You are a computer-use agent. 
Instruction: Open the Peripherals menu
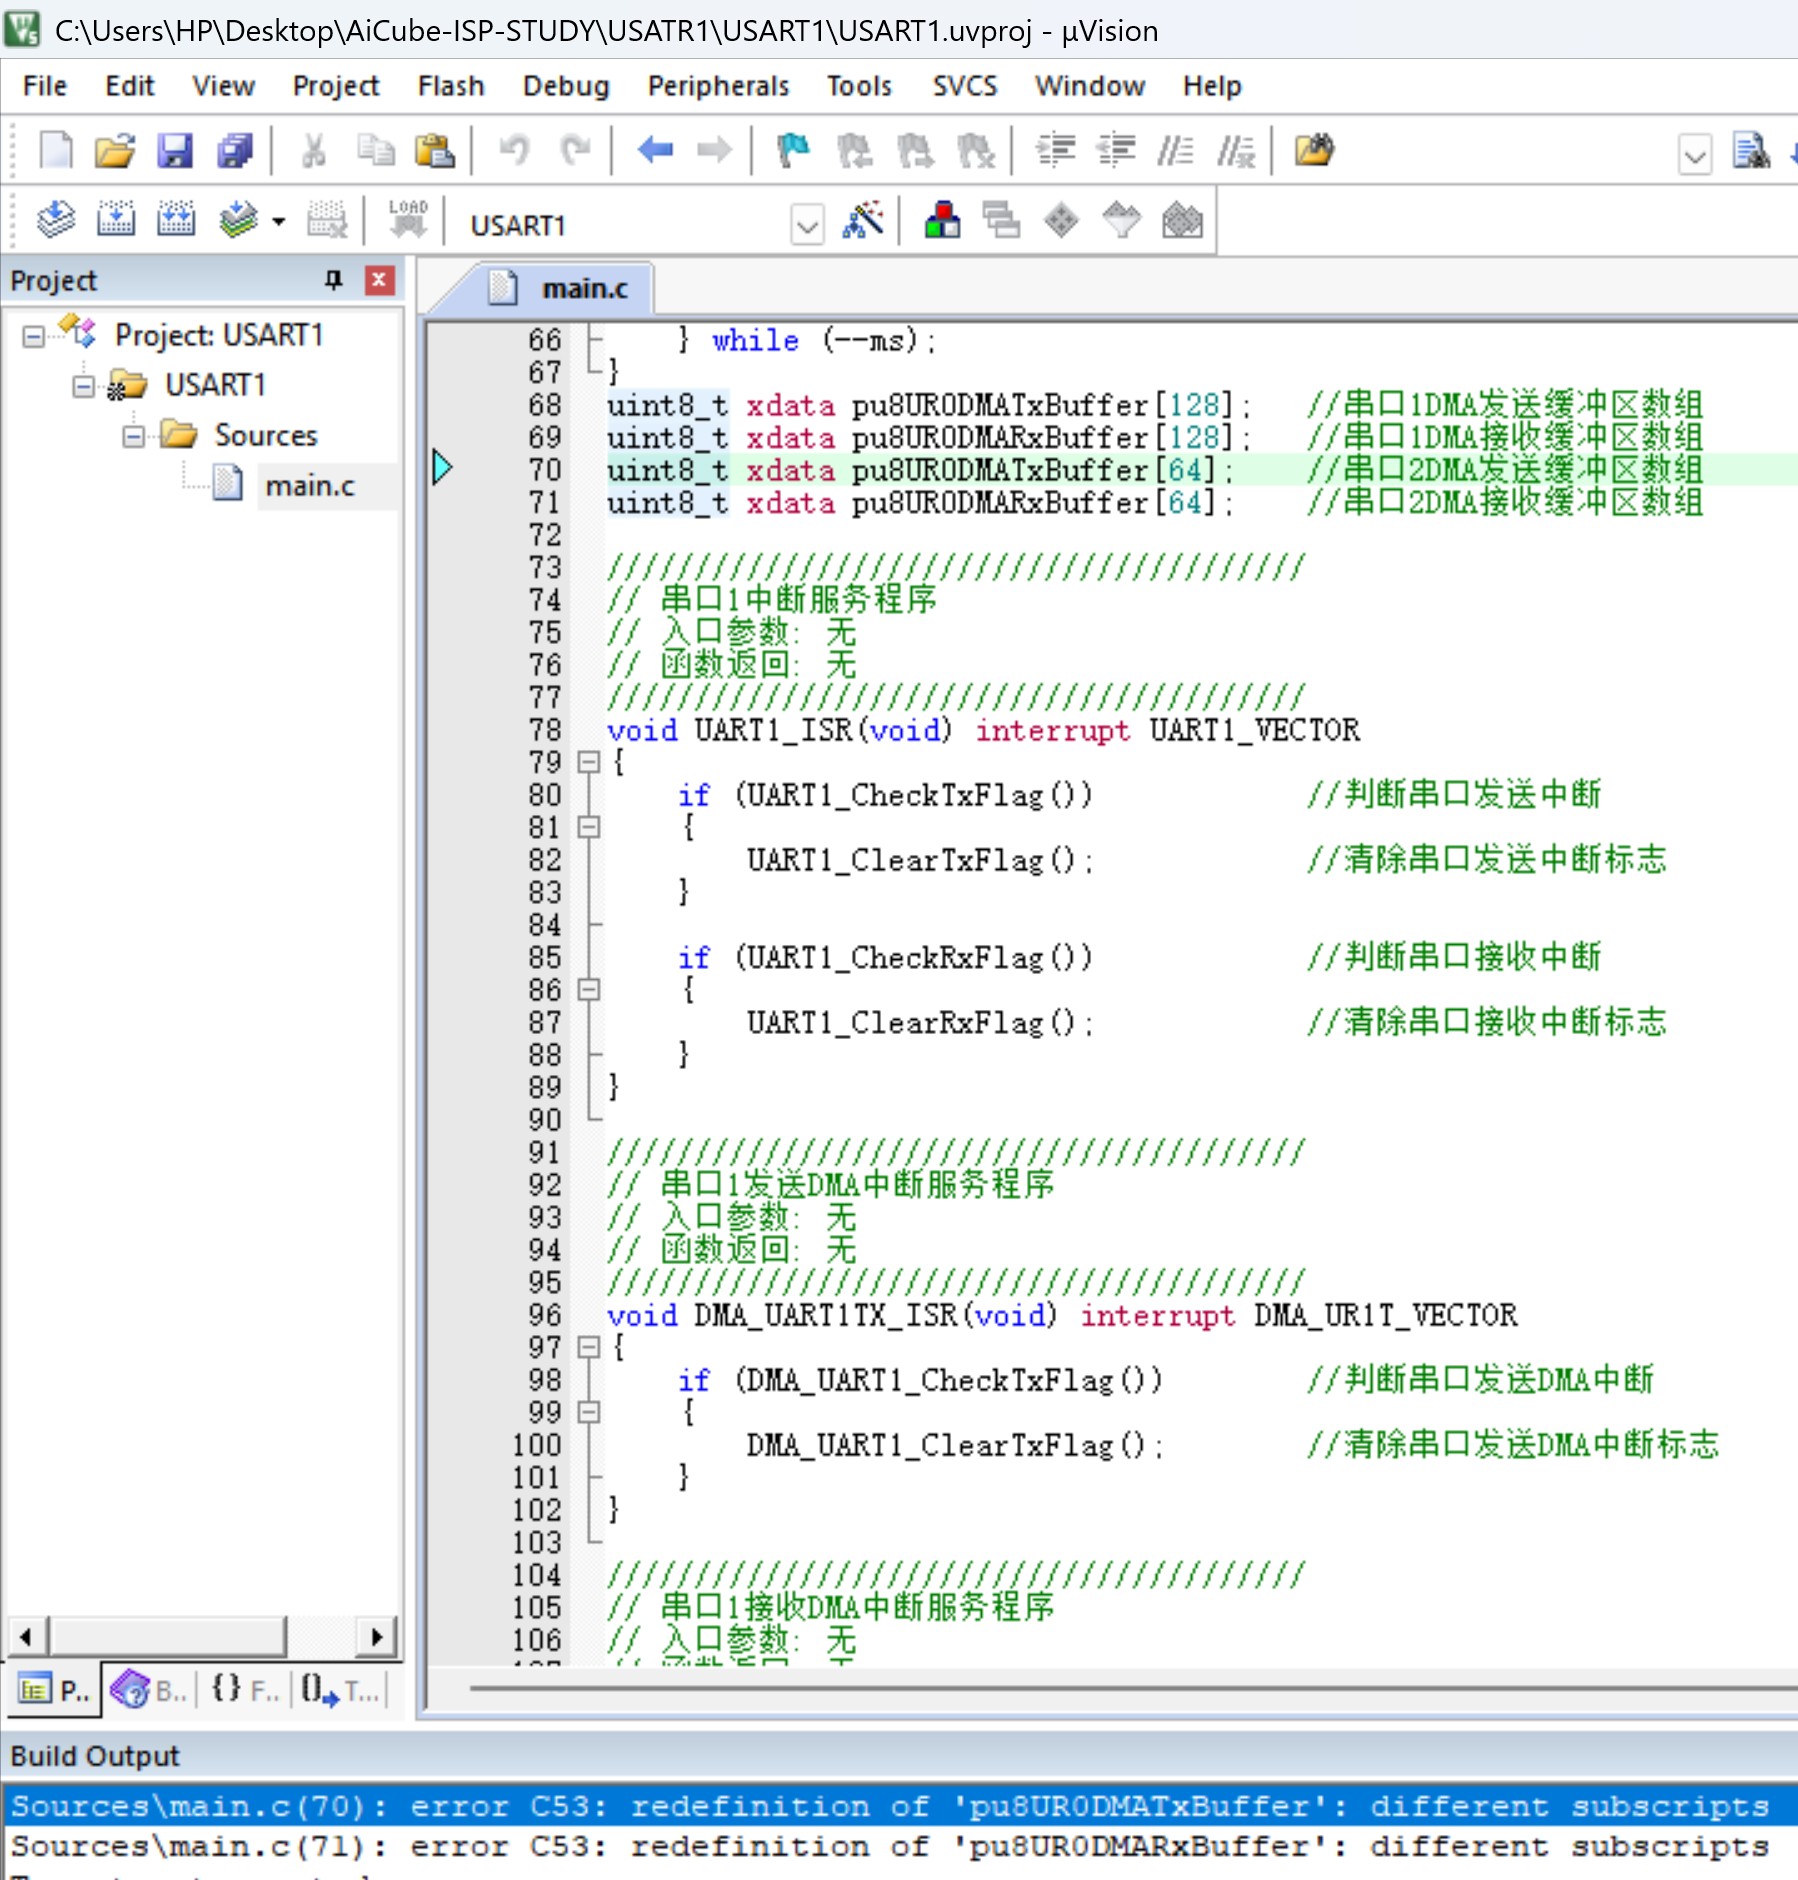[718, 86]
